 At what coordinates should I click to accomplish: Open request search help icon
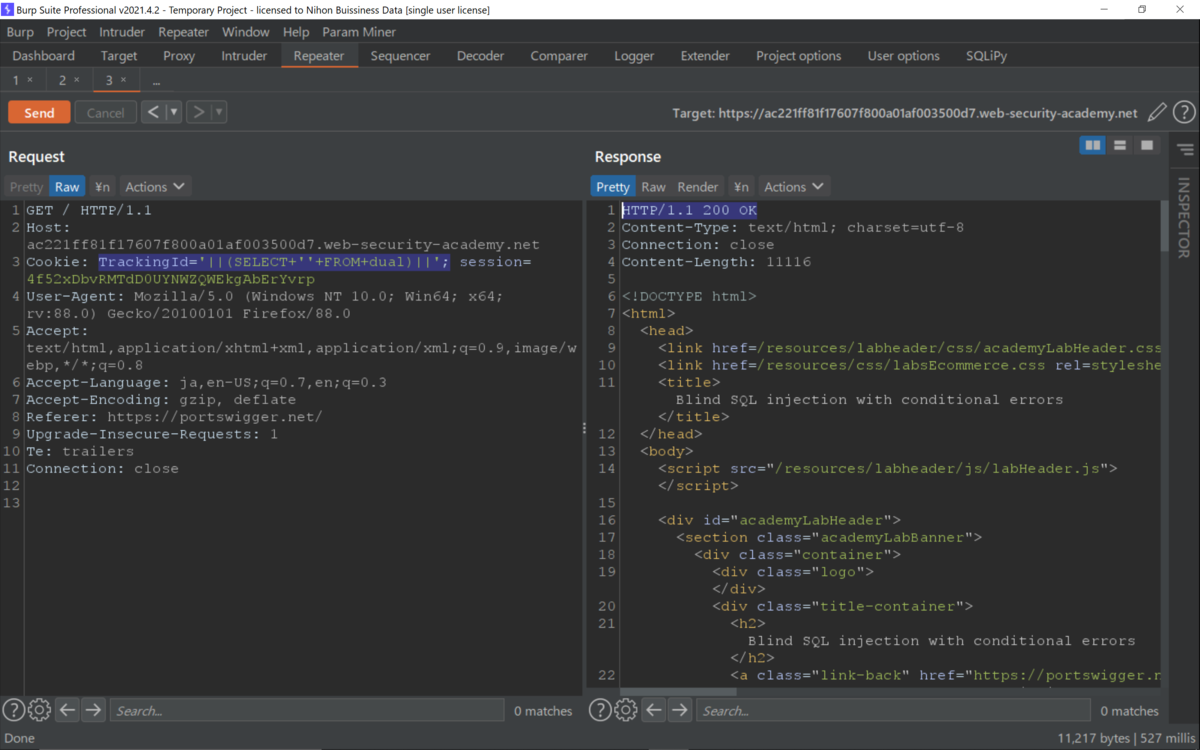pyautogui.click(x=13, y=710)
